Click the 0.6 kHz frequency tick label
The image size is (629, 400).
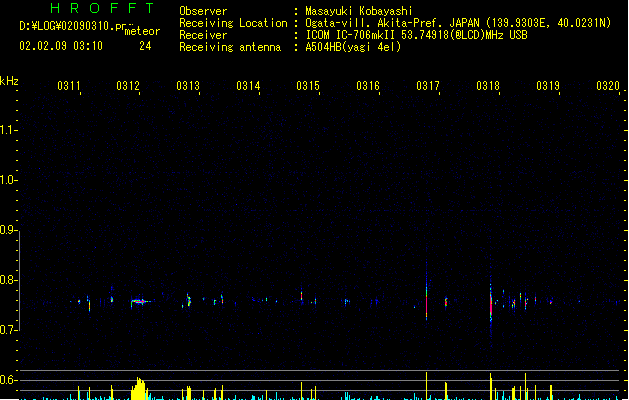pyautogui.click(x=7, y=380)
